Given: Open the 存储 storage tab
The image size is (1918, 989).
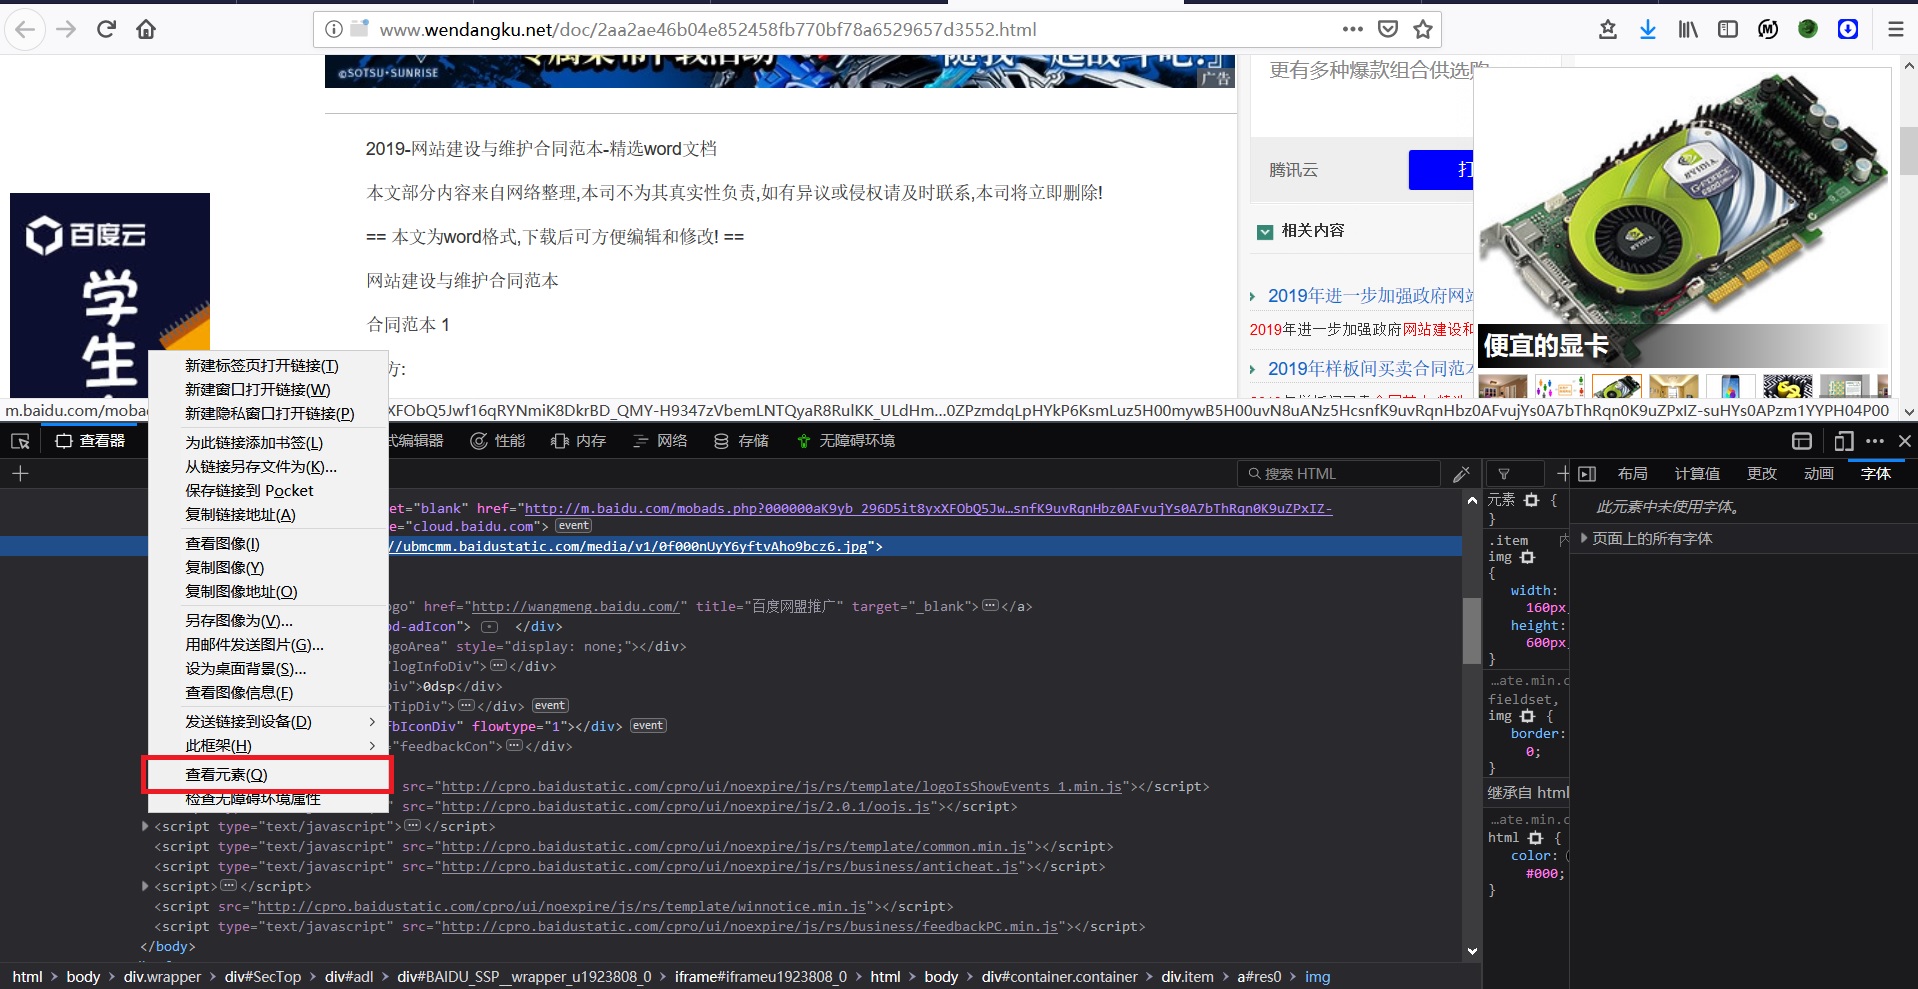Looking at the screenshot, I should pos(741,441).
